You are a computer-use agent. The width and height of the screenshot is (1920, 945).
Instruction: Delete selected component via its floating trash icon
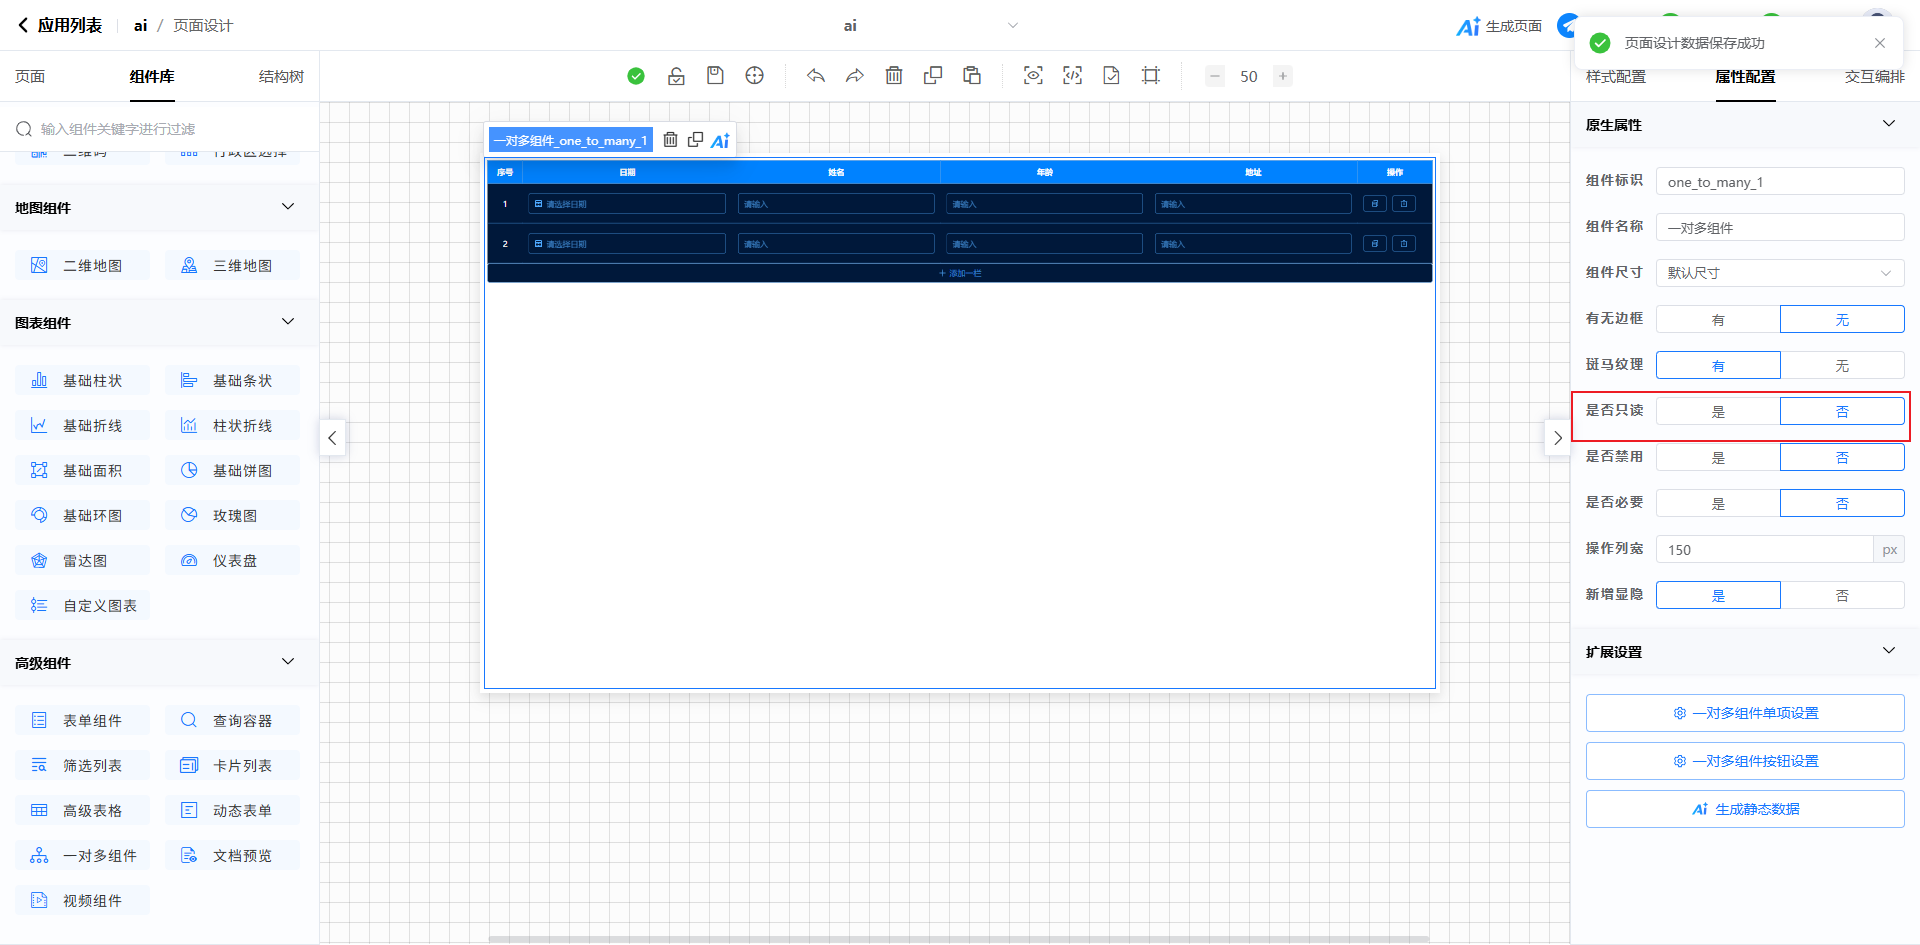671,140
